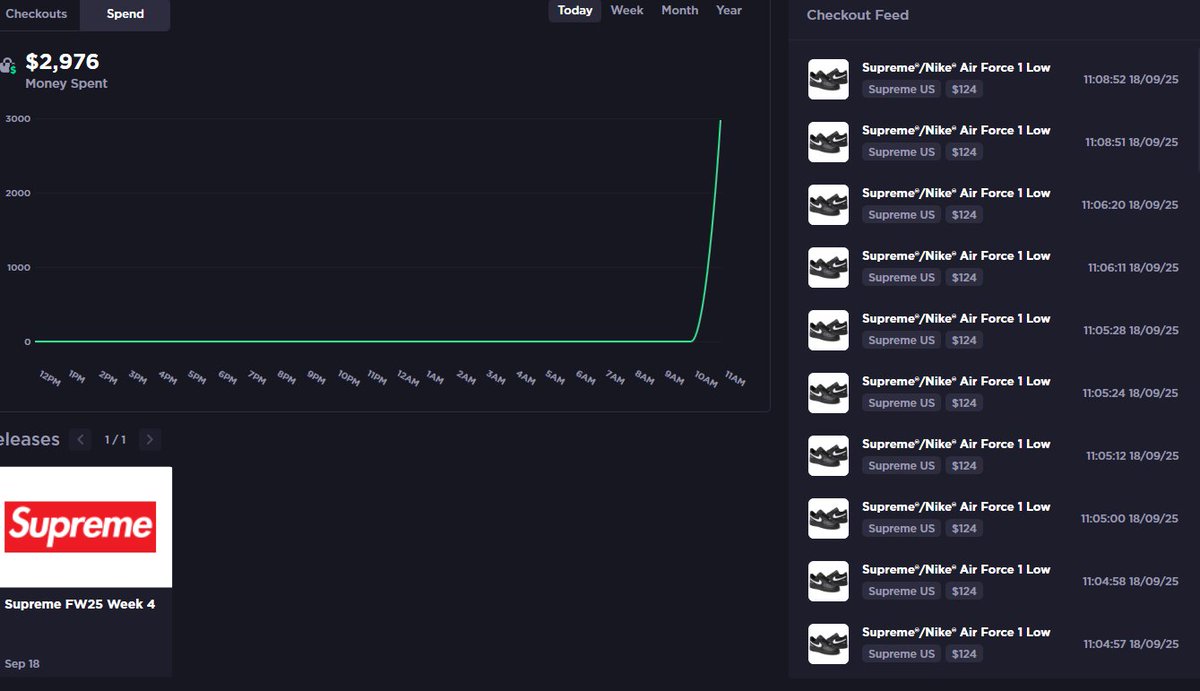Screen dimensions: 1200x691
Task: Select Air Force 1 Low title at 11:04:57
Action: pyautogui.click(x=956, y=632)
